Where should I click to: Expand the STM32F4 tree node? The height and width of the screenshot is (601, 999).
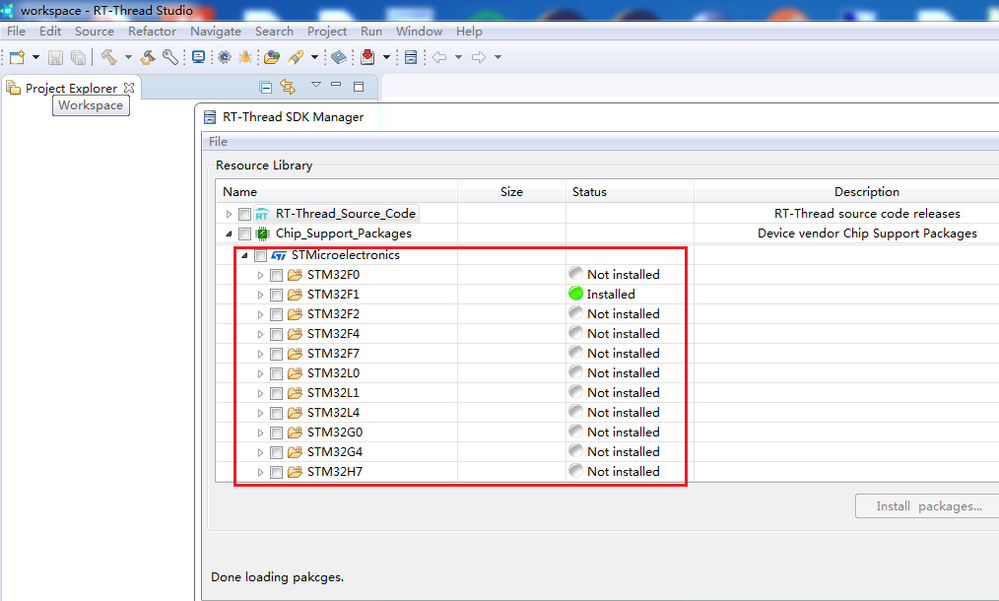coord(260,335)
